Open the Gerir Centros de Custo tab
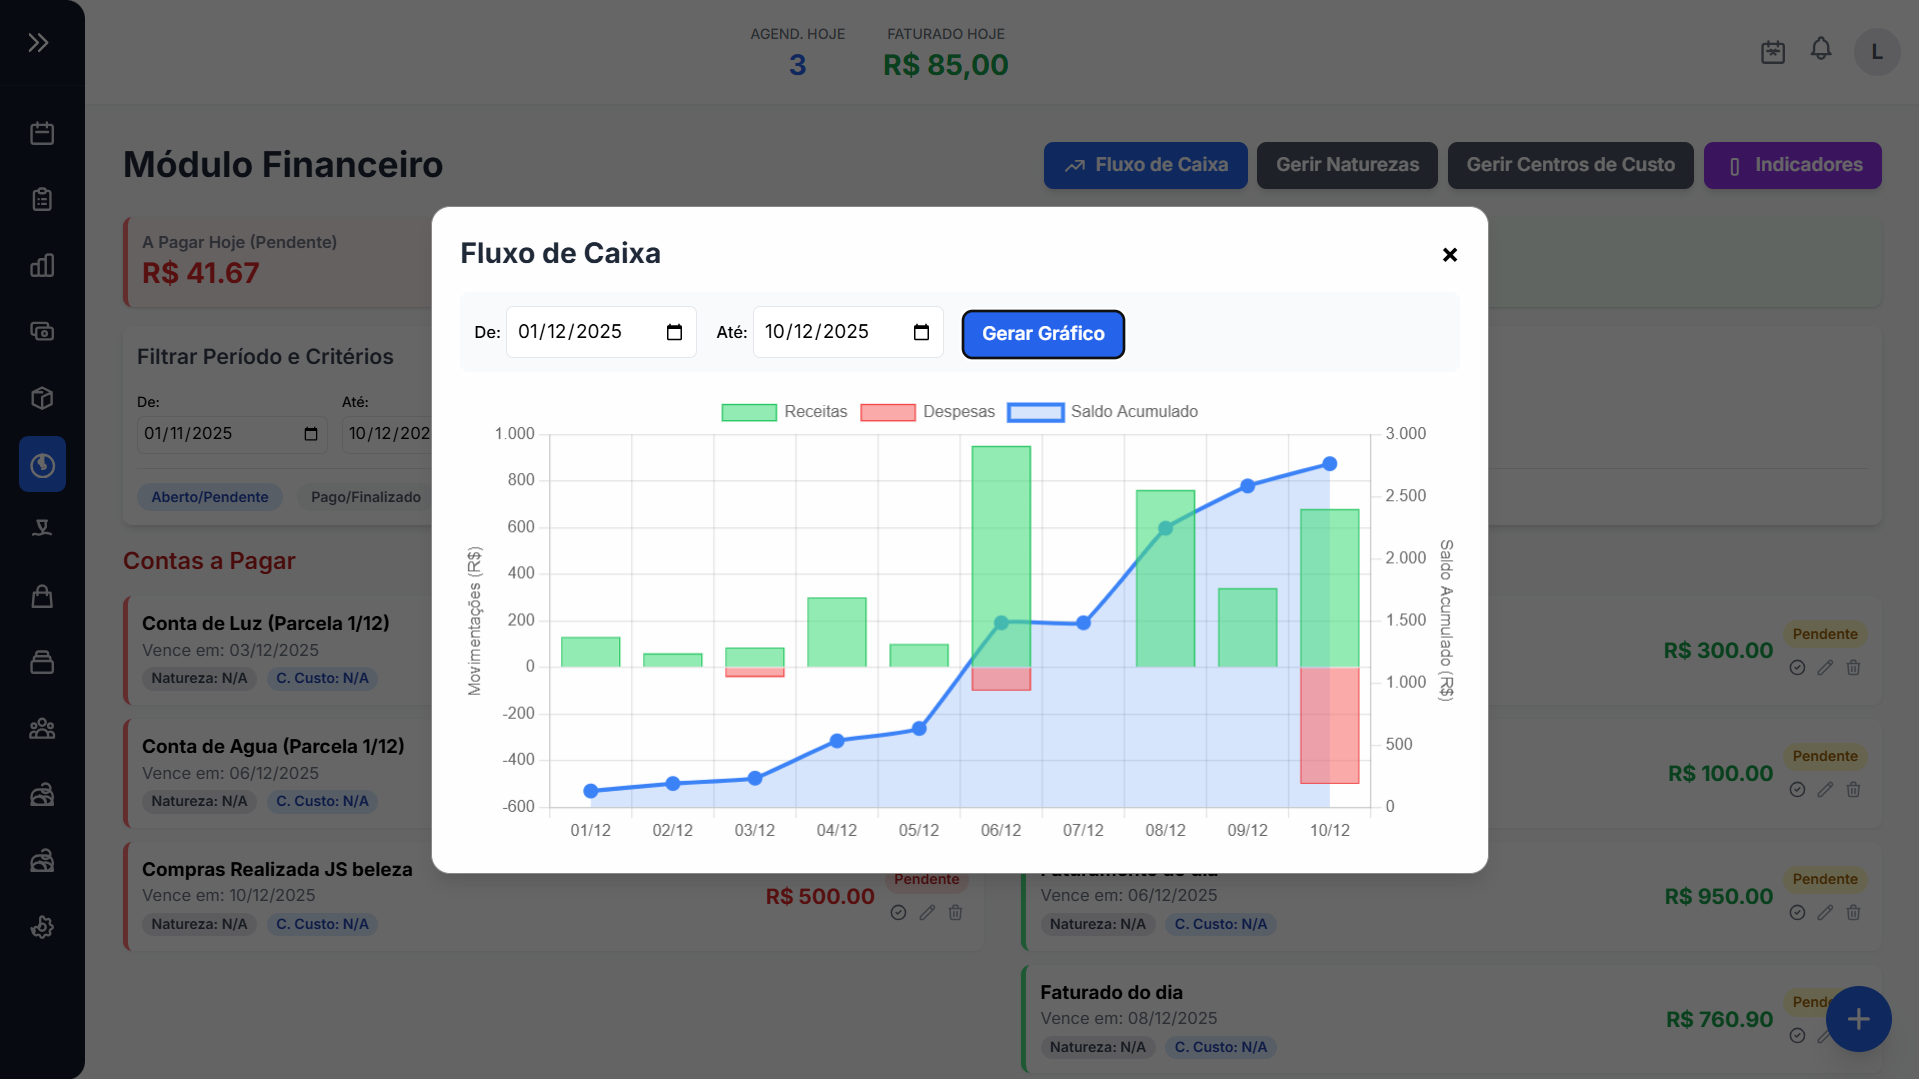The width and height of the screenshot is (1919, 1079). click(x=1570, y=165)
